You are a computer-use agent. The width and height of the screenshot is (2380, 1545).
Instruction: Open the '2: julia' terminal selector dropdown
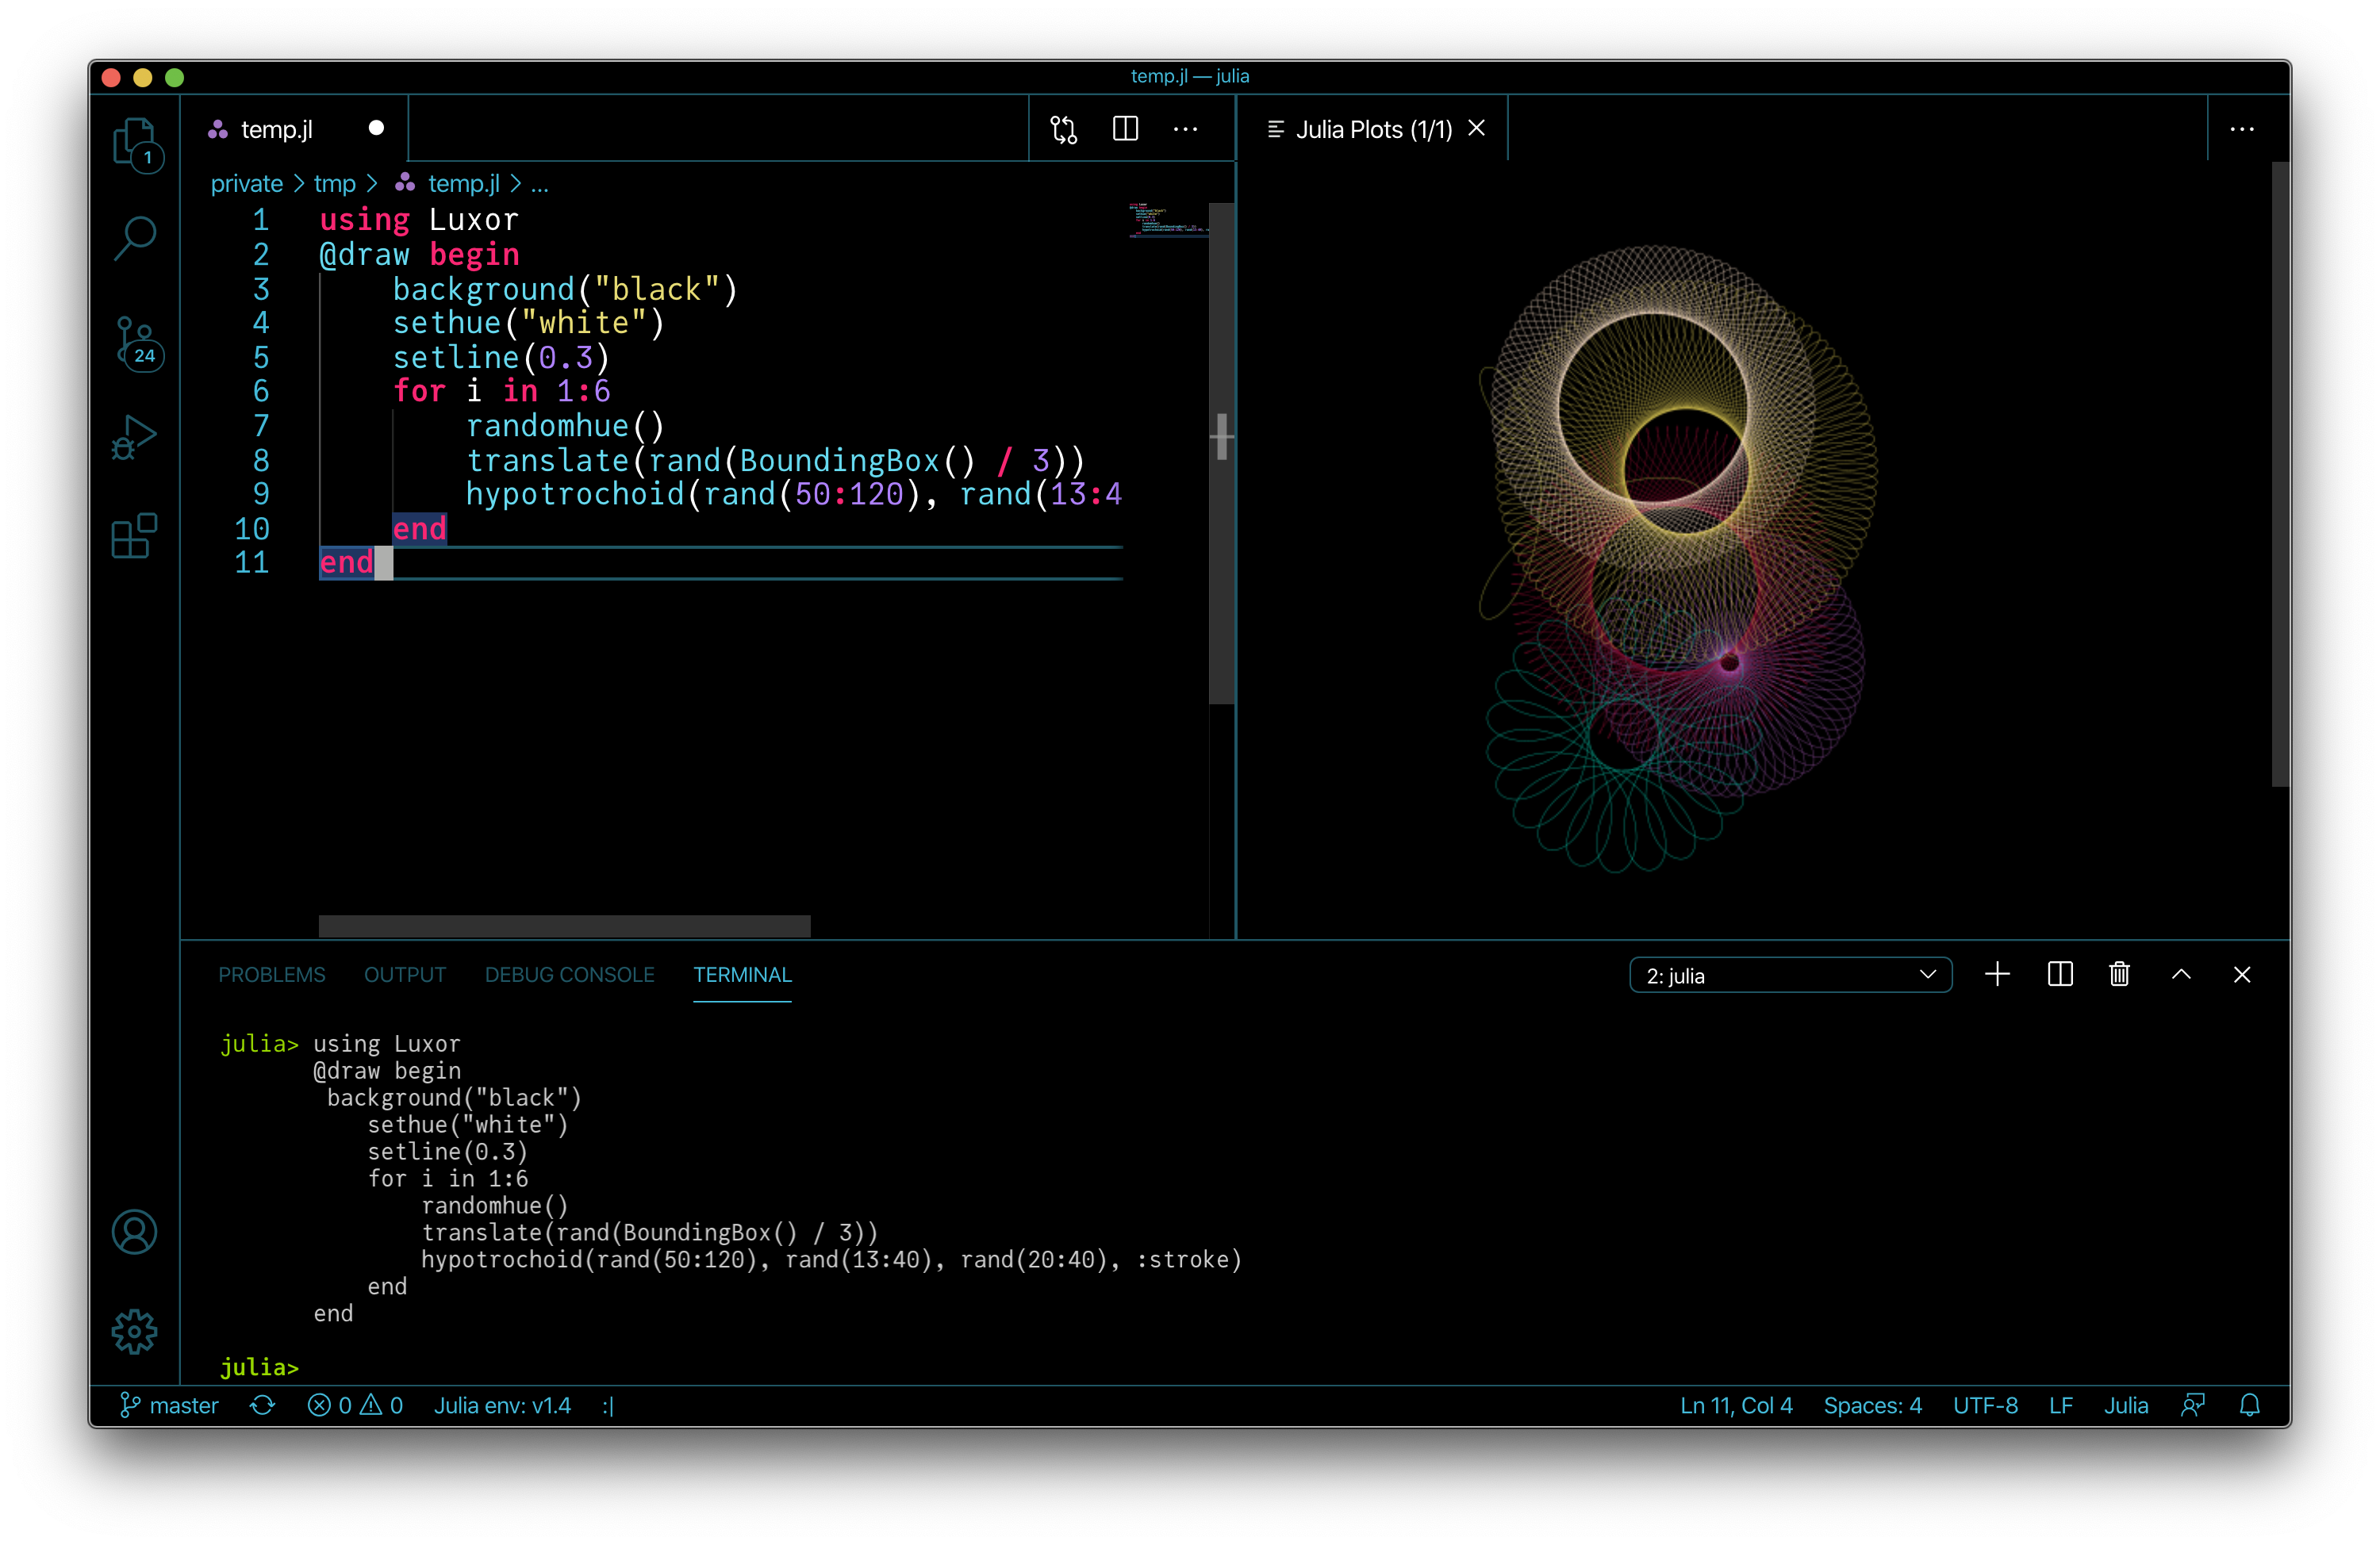[1789, 975]
